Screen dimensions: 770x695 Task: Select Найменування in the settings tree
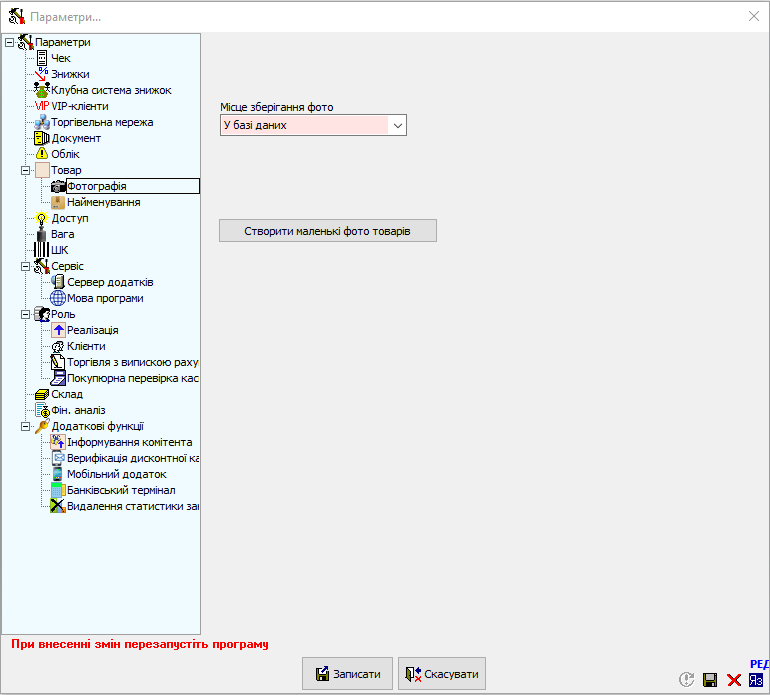103,202
